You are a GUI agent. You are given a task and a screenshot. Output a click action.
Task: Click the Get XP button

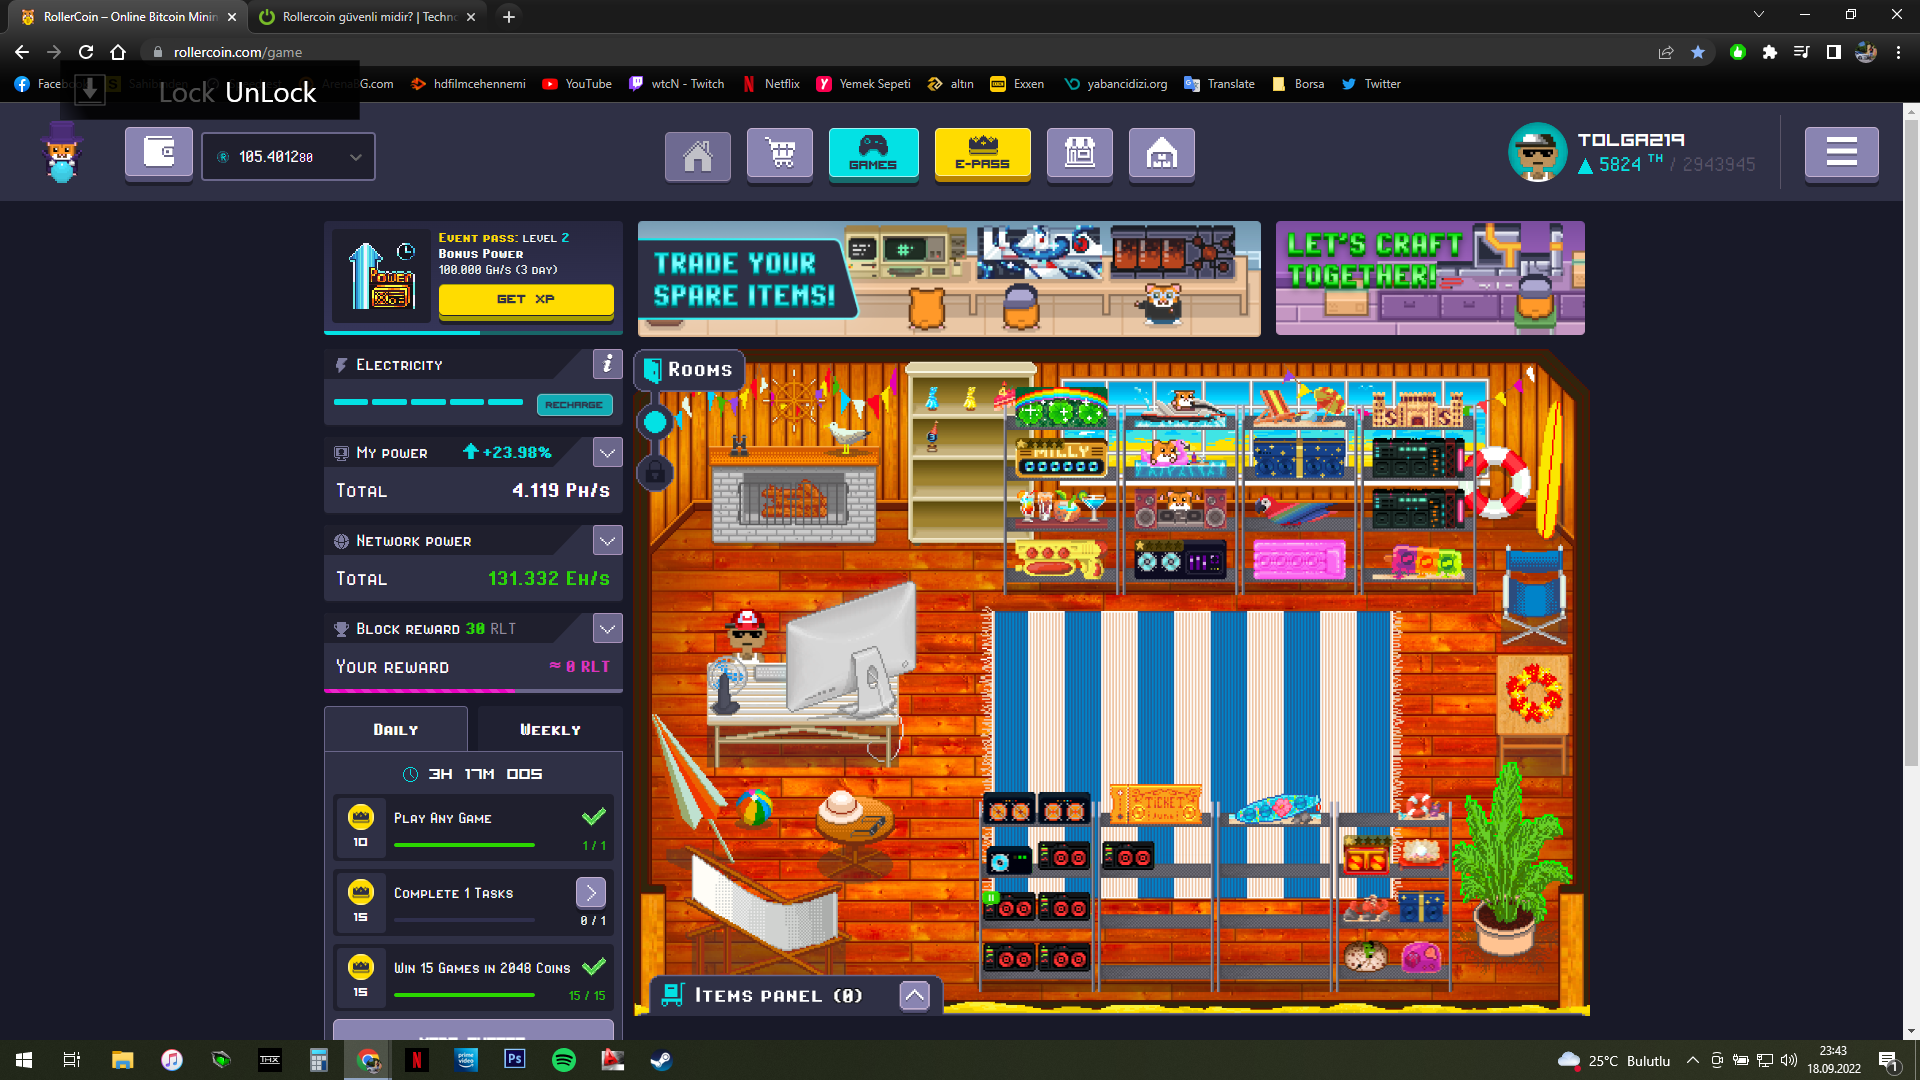coord(526,299)
